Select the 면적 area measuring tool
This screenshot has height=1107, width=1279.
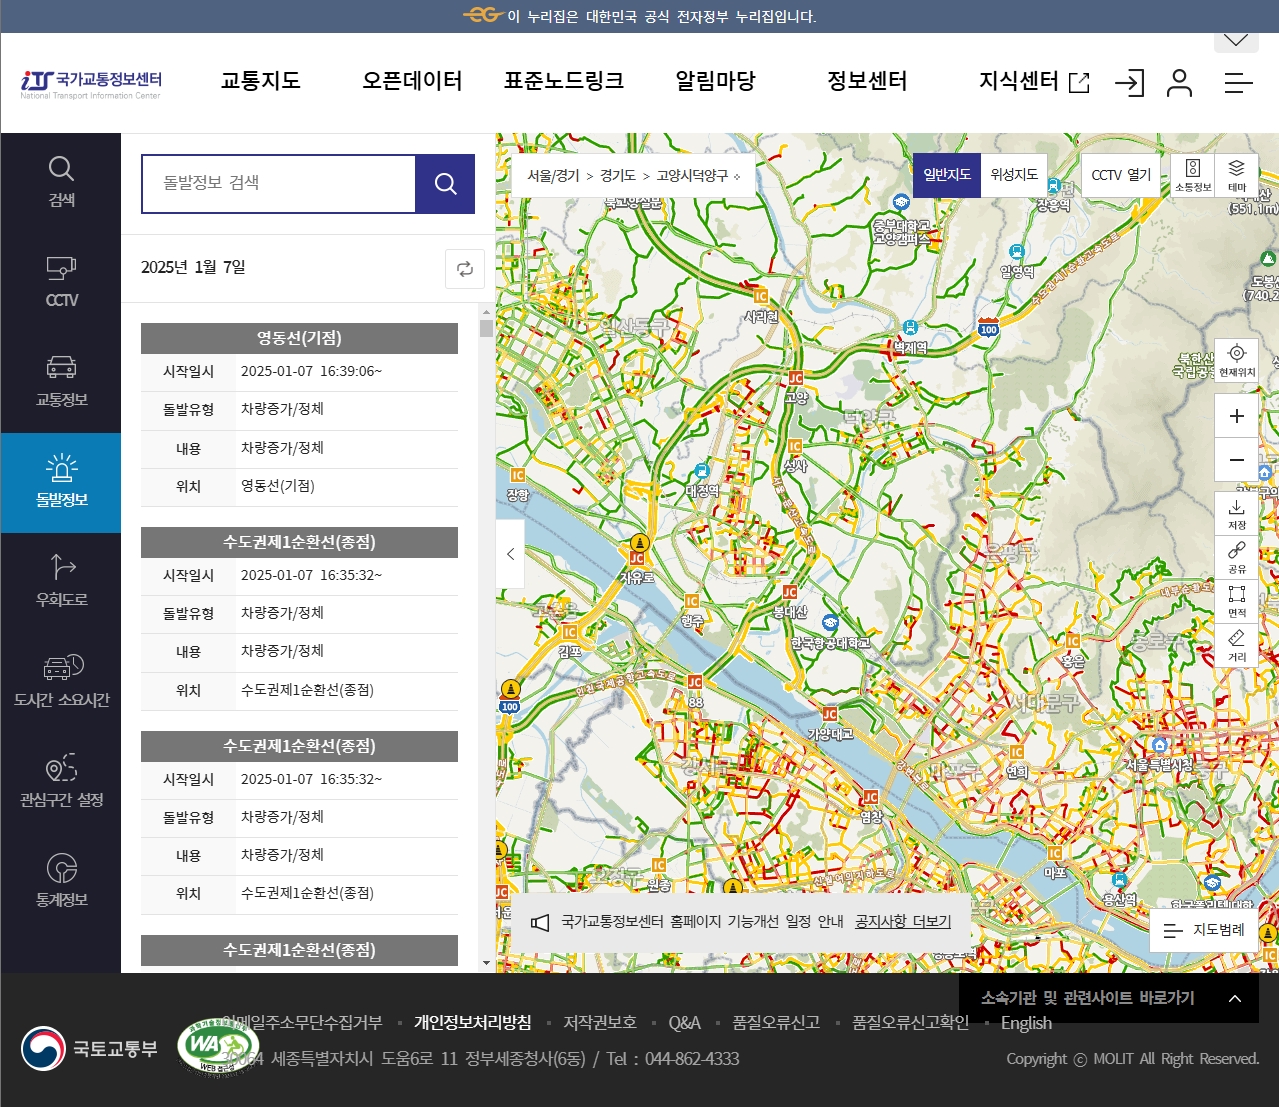[1237, 602]
